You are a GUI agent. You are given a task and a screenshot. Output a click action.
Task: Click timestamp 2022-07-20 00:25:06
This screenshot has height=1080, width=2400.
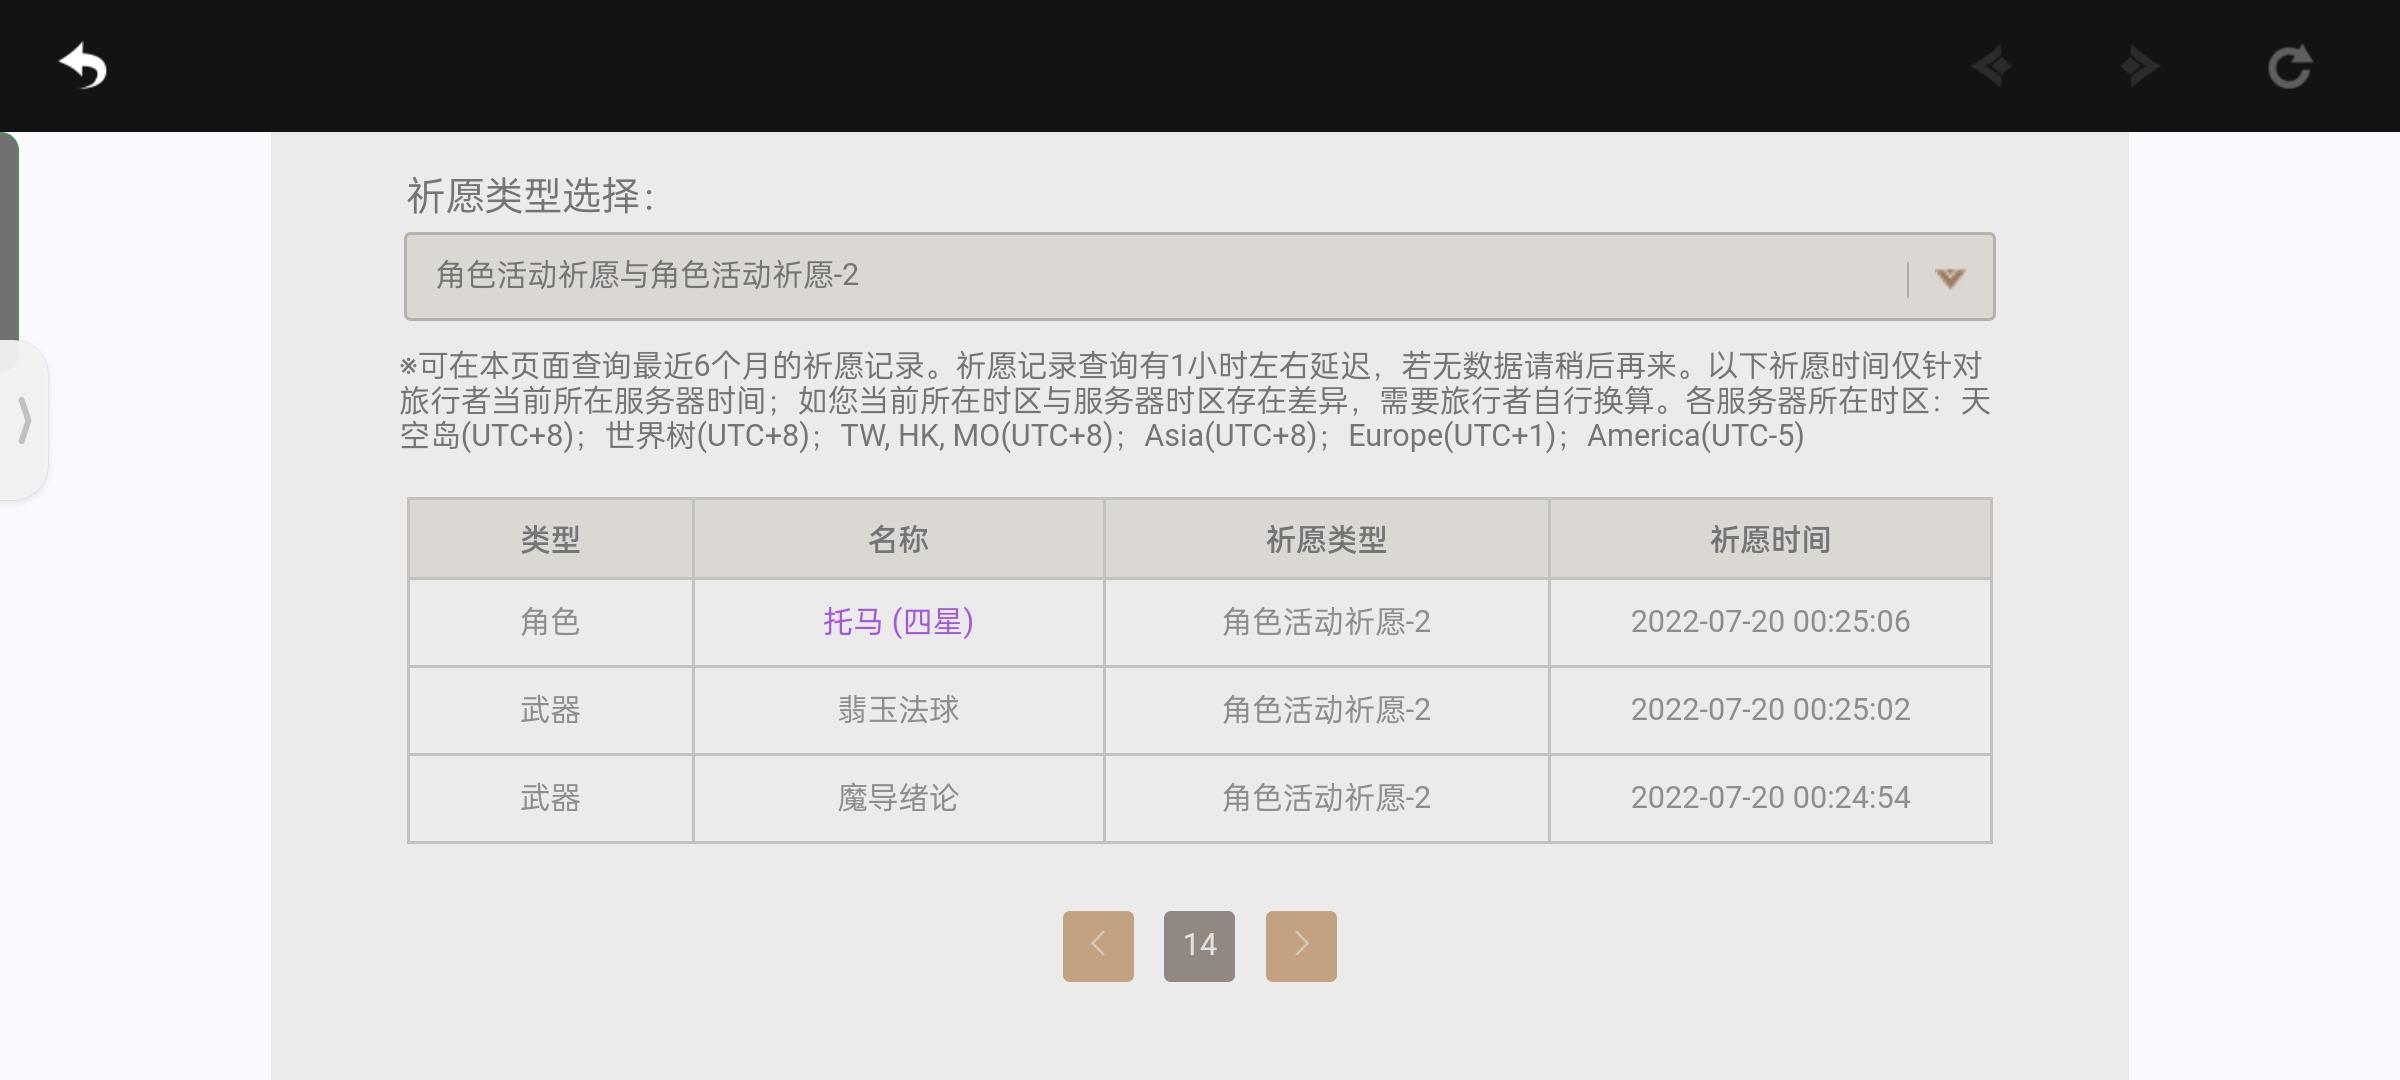click(x=1770, y=622)
